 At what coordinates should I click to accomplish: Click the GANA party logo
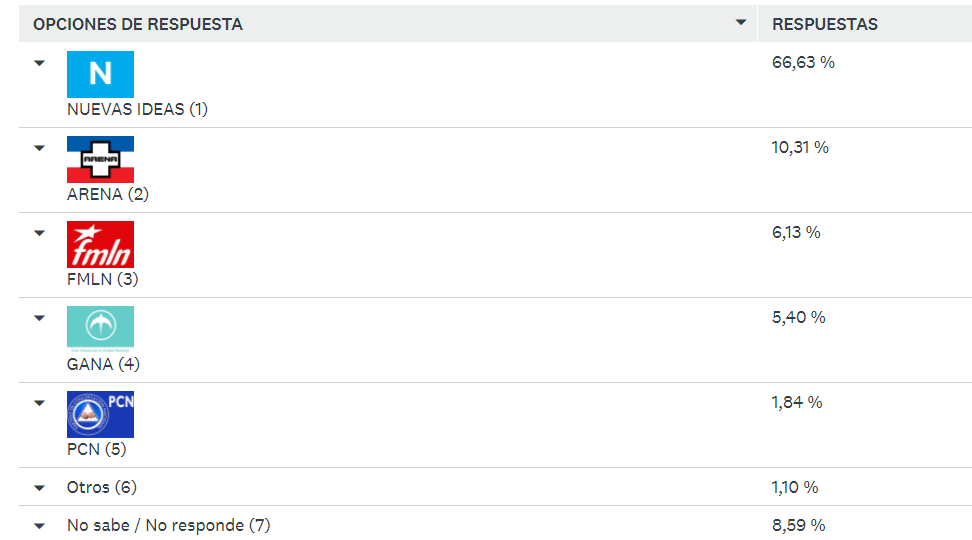[x=100, y=329]
